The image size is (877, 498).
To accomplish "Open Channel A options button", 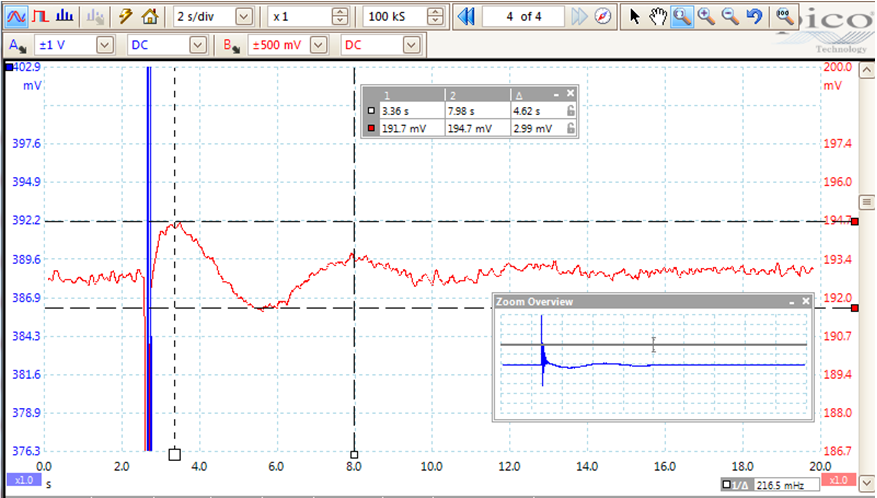I will [17, 45].
